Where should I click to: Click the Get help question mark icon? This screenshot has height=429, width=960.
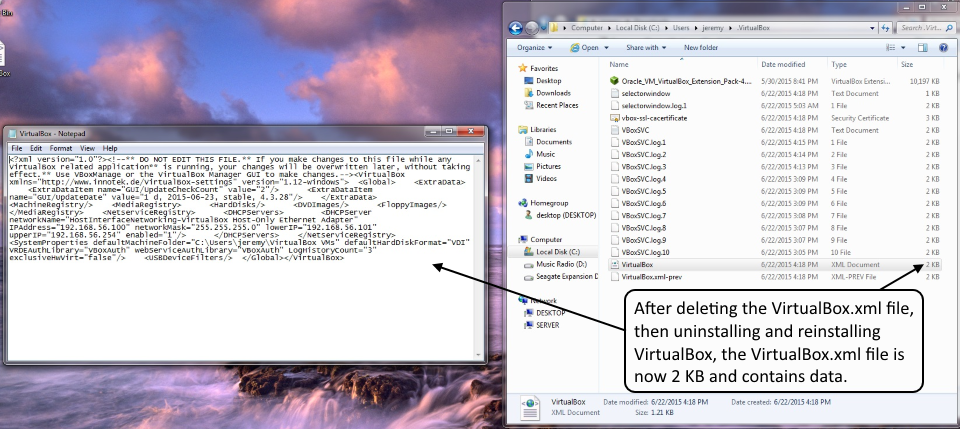945,47
